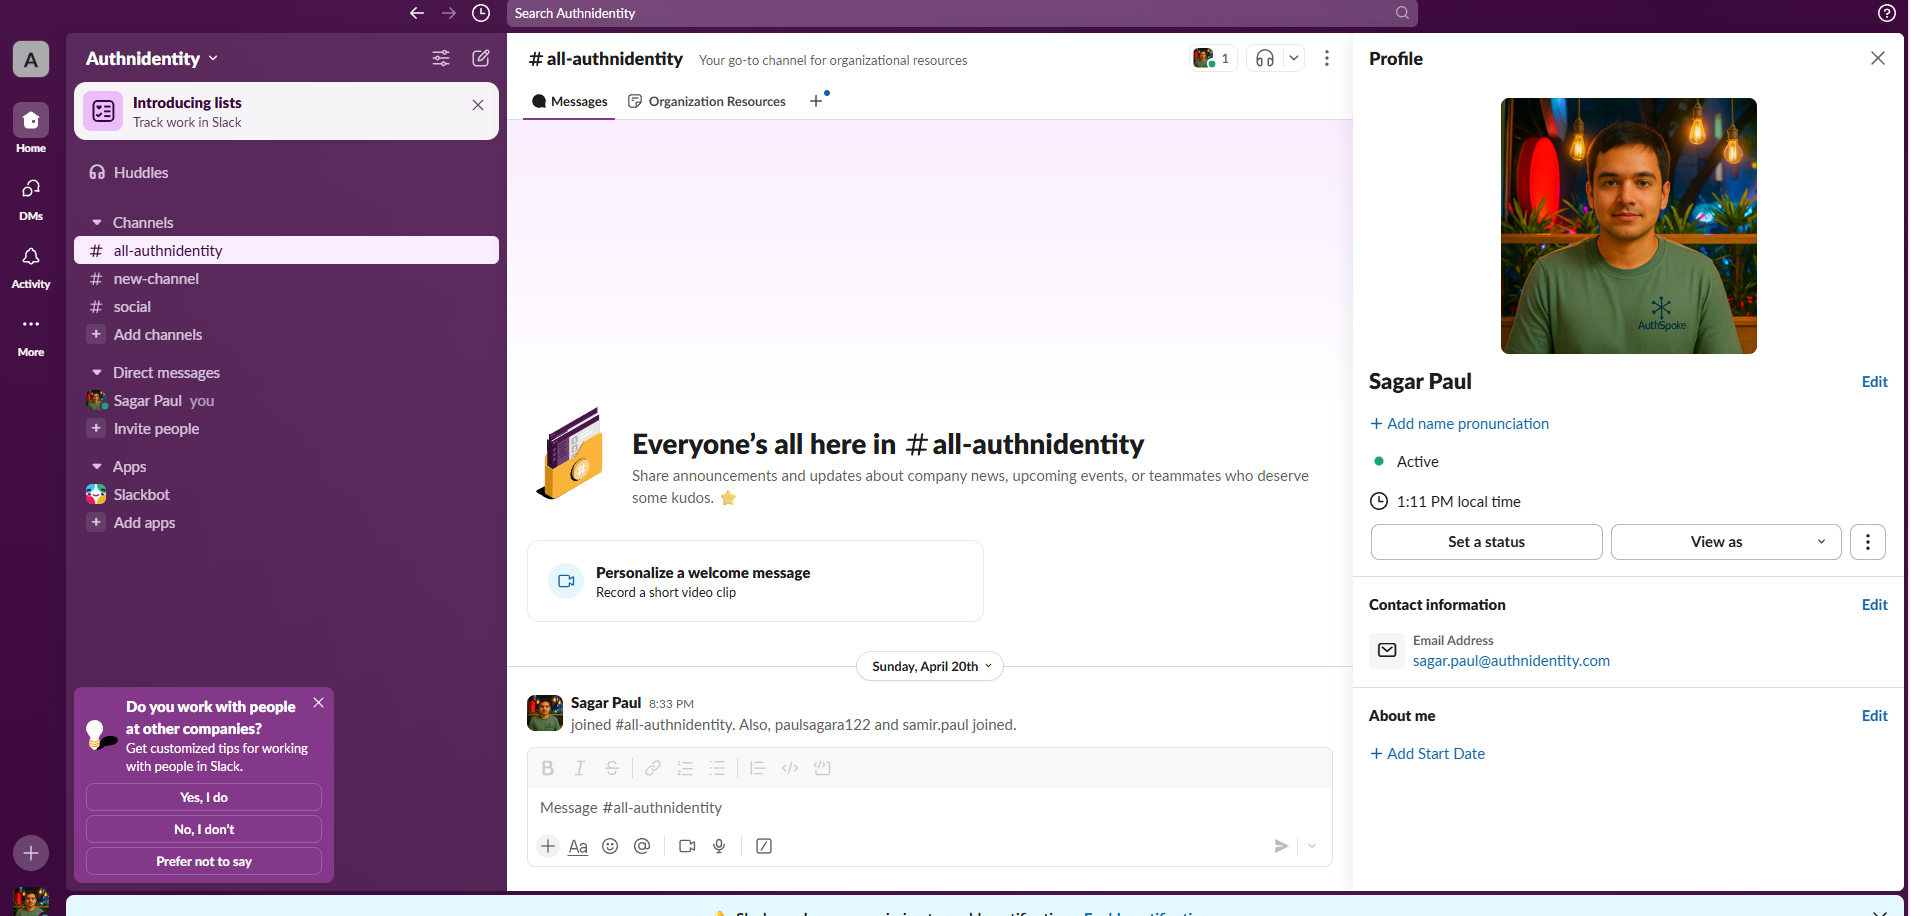The height and width of the screenshot is (916, 1911).
Task: Toggle strikethrough formatting in composer
Action: pyautogui.click(x=612, y=768)
